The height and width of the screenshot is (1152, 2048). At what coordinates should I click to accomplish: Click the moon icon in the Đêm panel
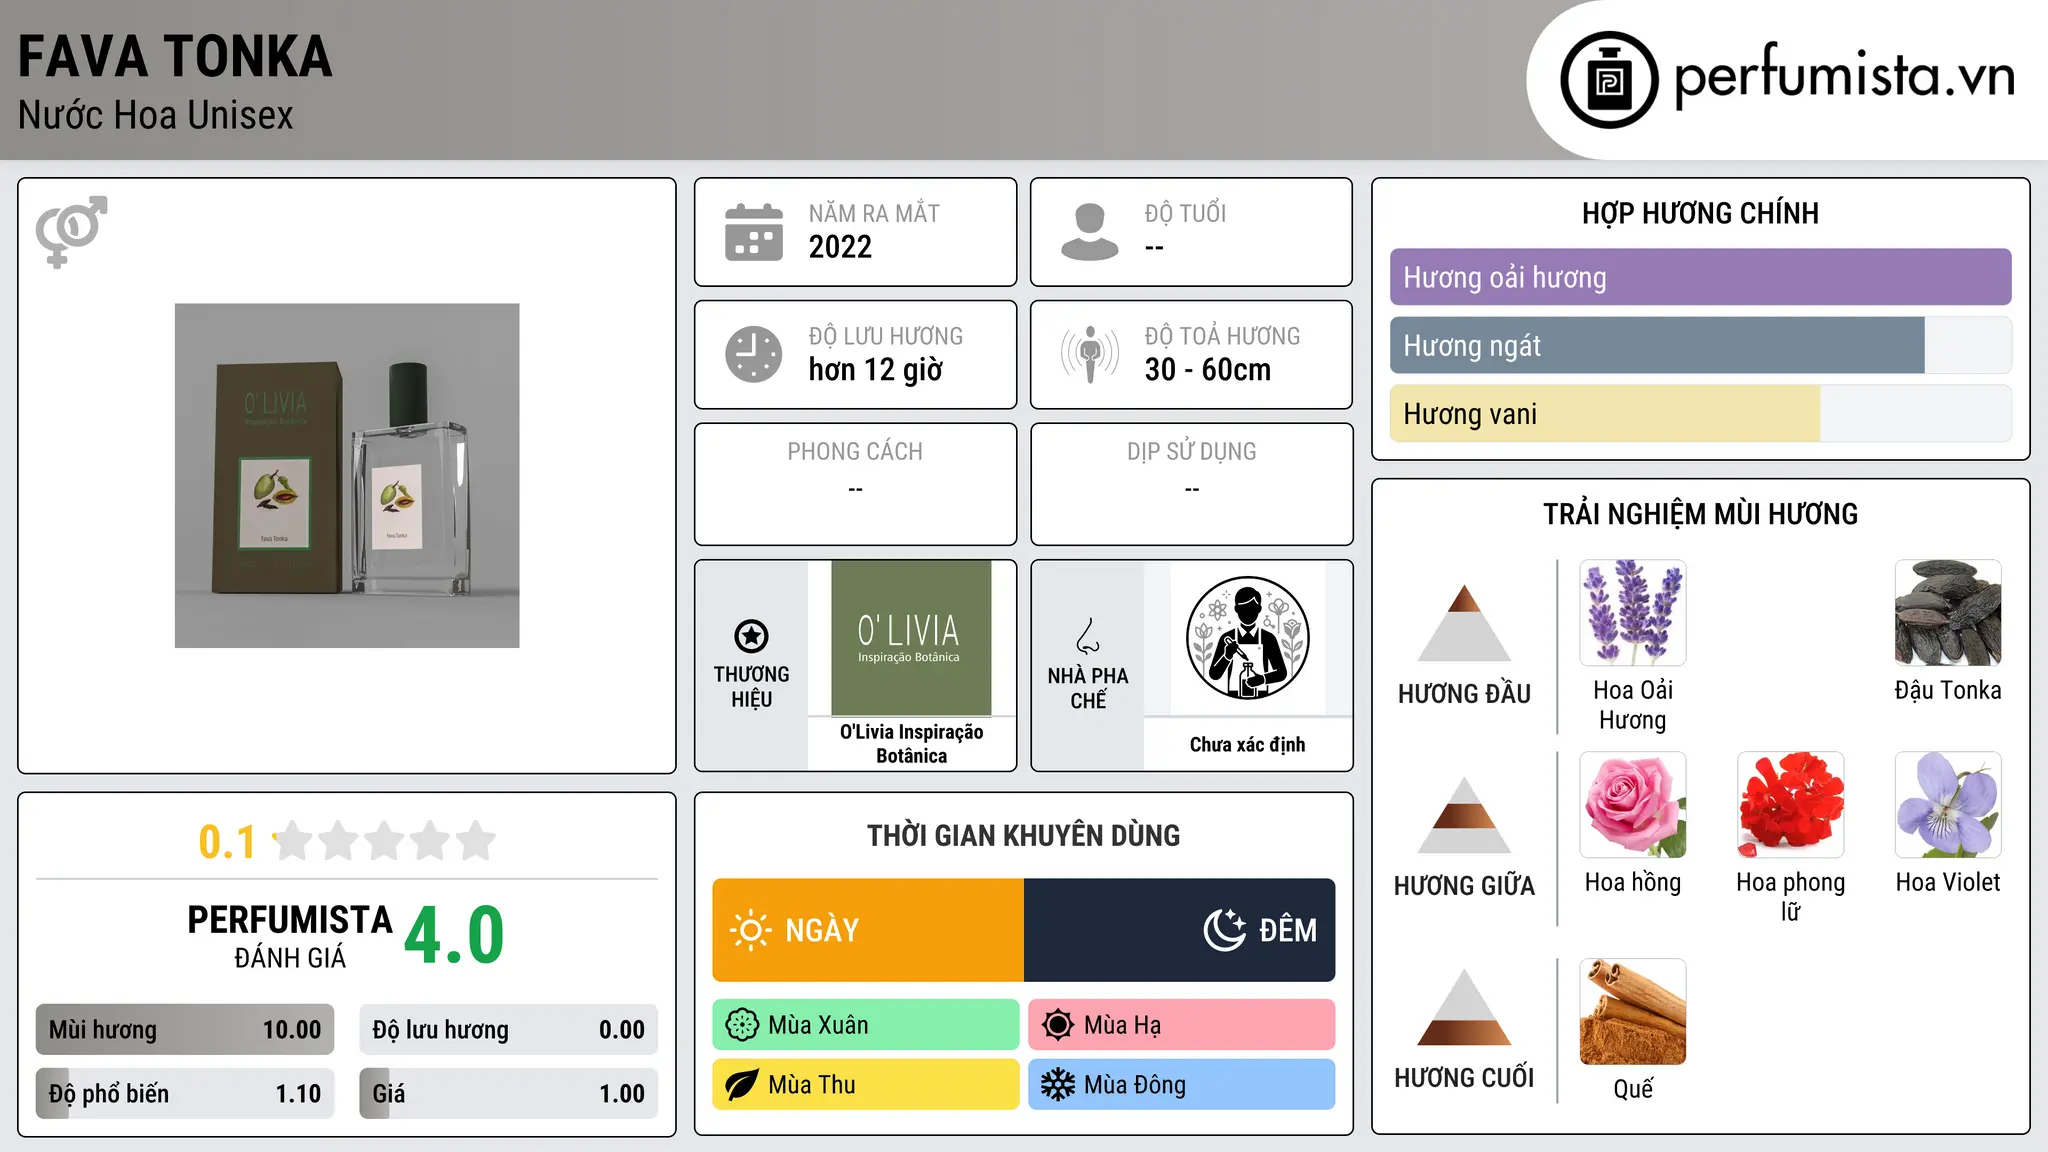1224,930
